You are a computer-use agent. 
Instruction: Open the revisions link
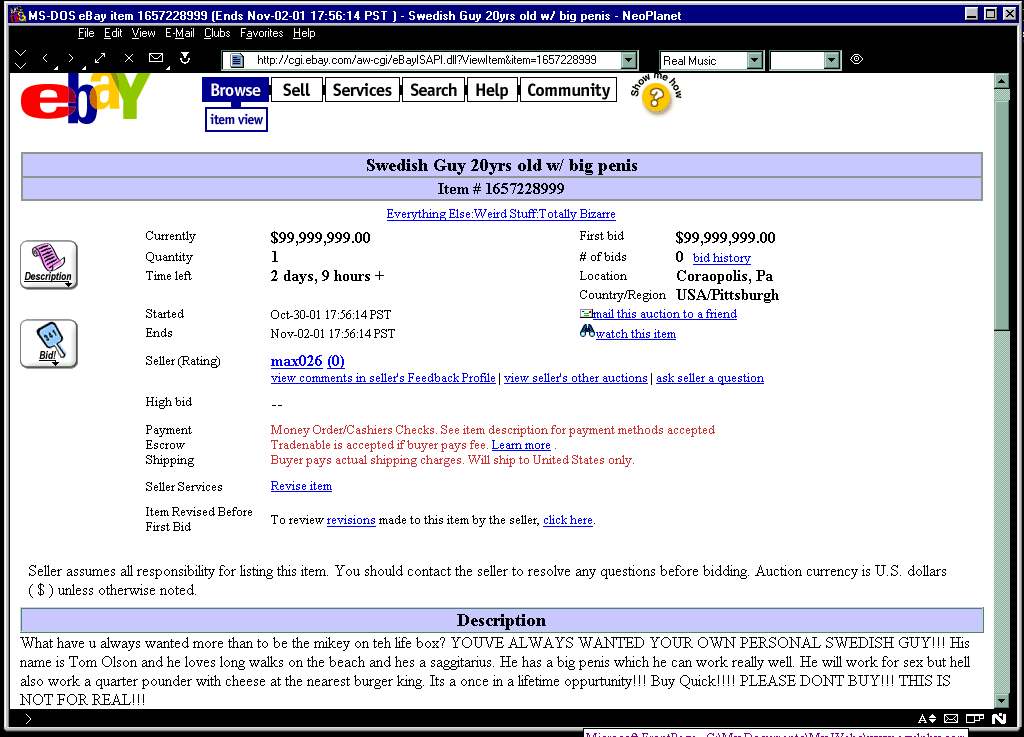click(351, 520)
